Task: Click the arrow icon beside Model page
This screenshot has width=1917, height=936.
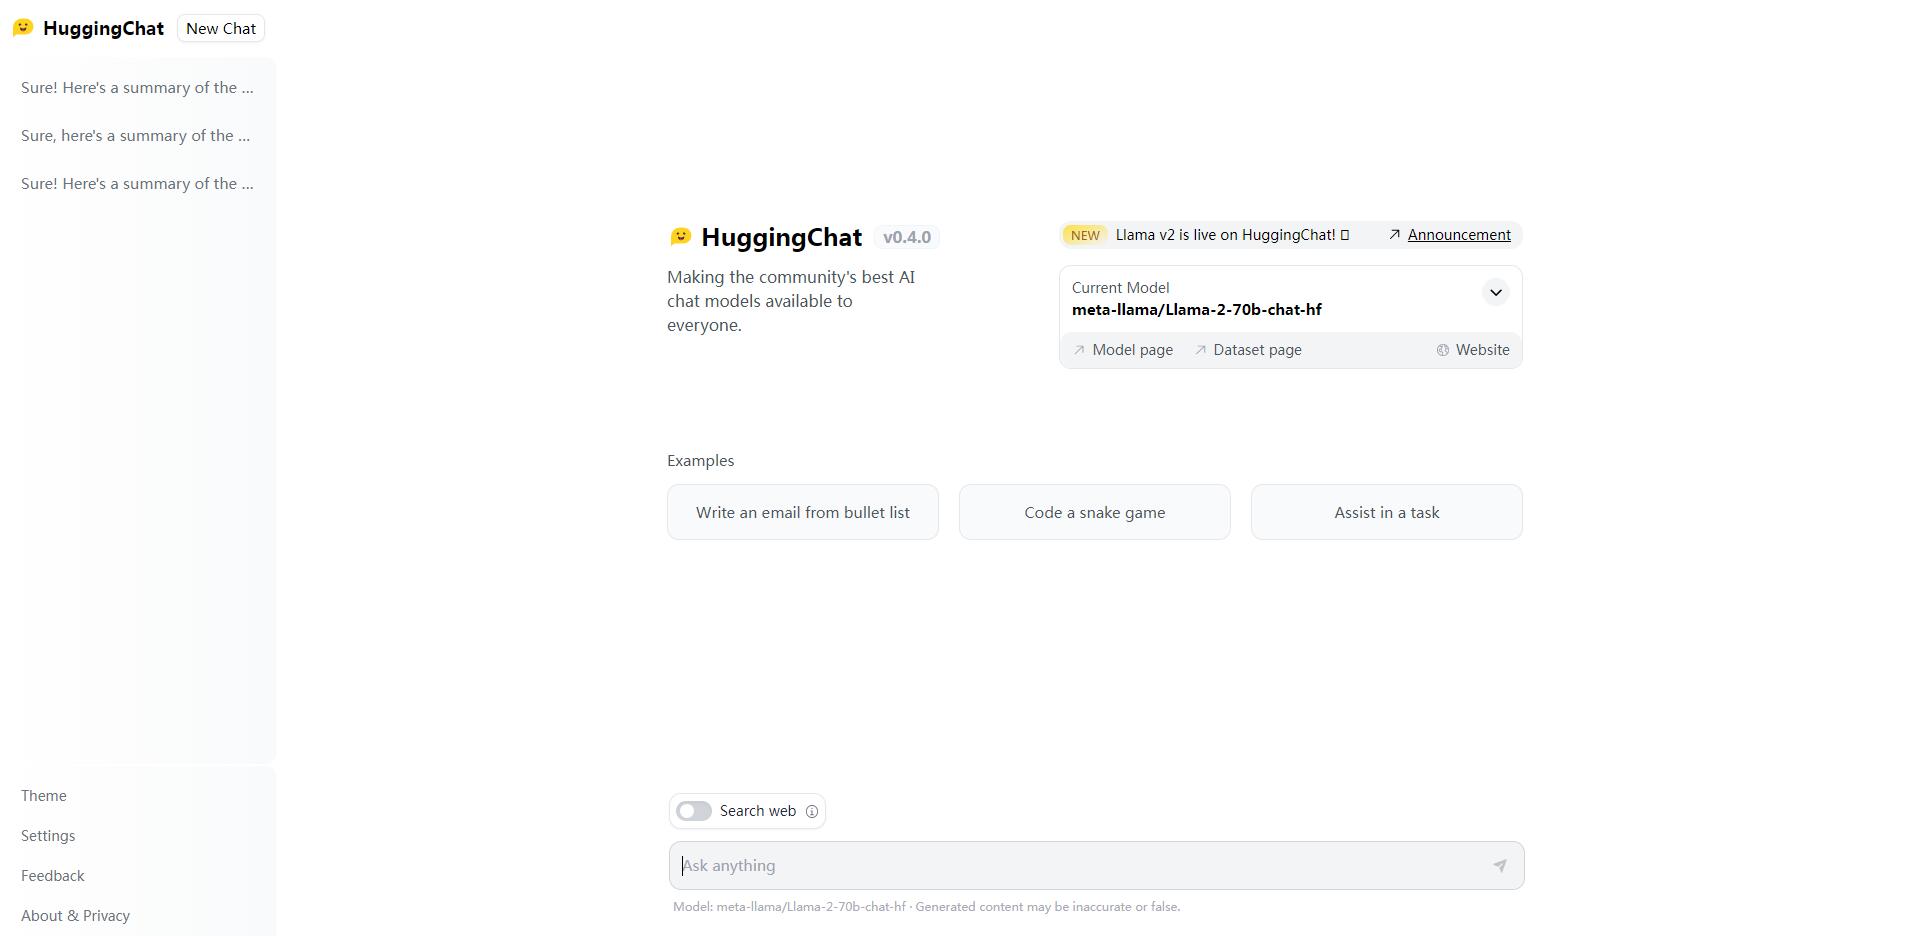Action: 1079,350
